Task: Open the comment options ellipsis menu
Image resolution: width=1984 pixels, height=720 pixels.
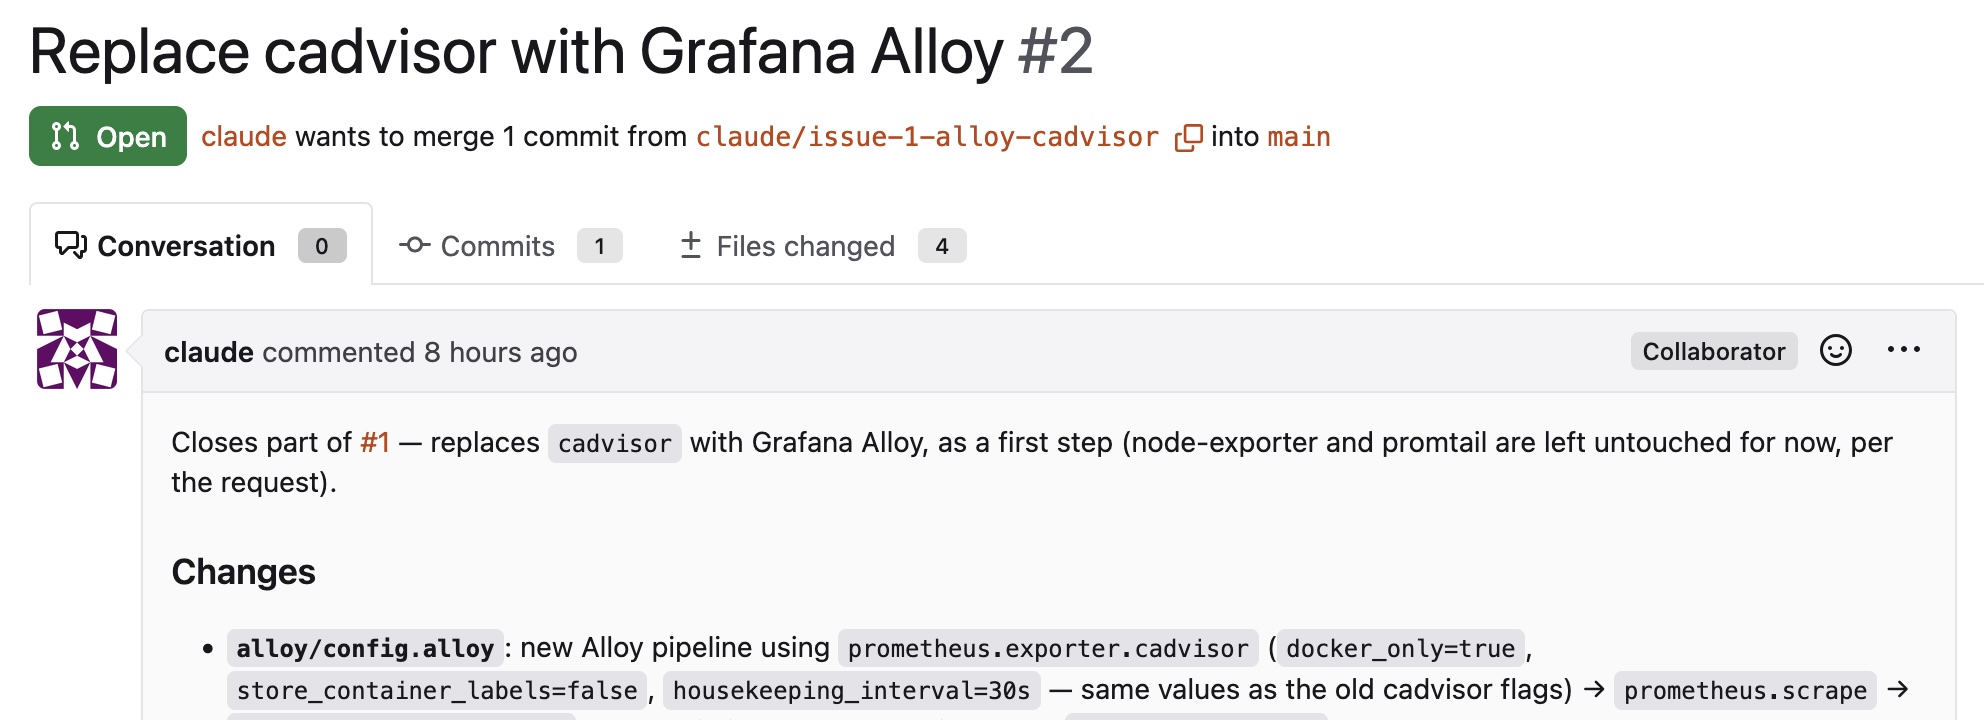Action: 1904,350
